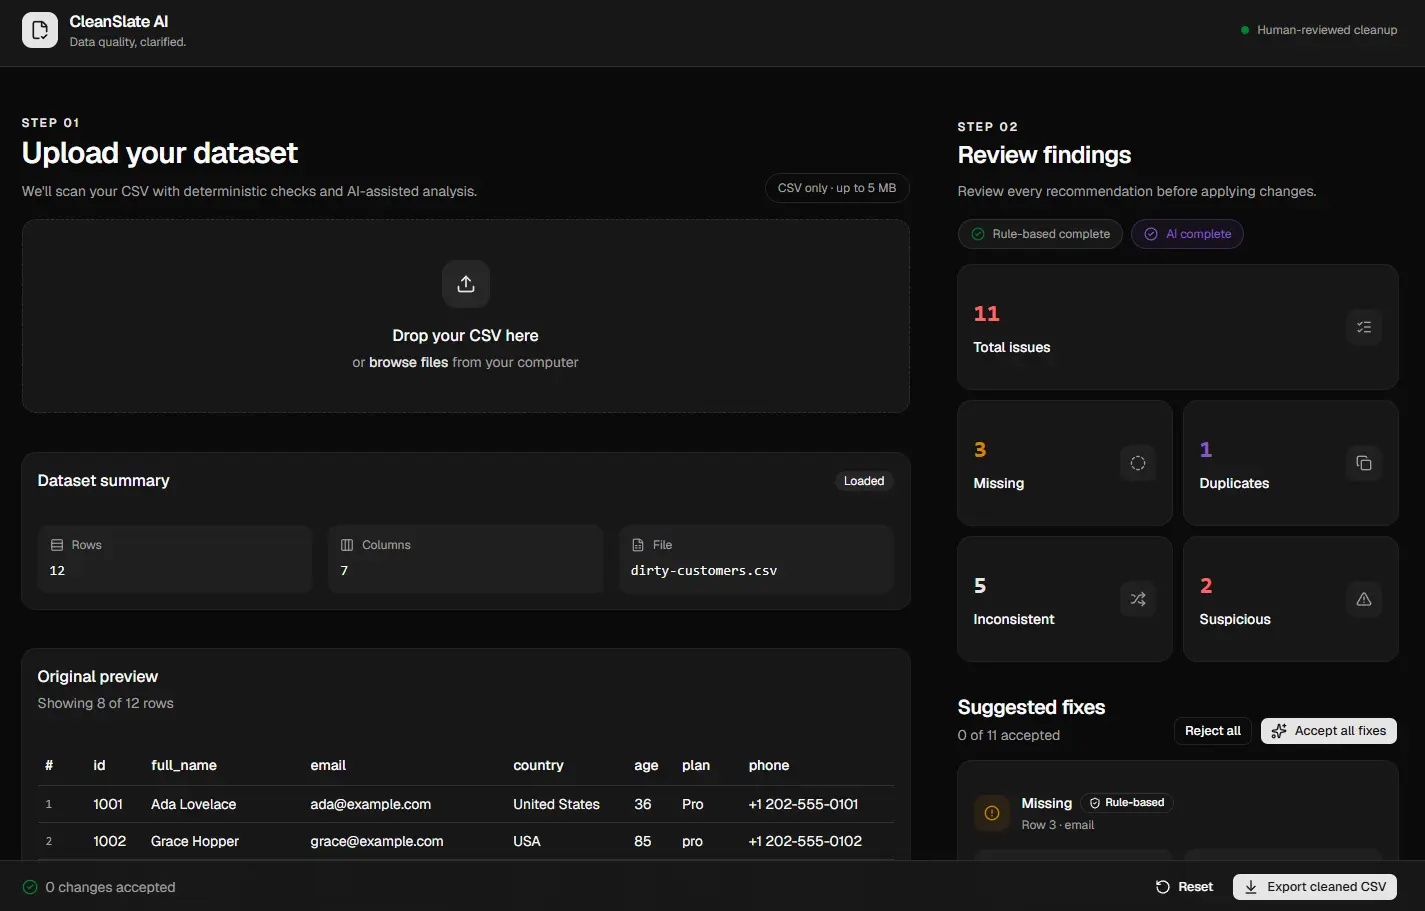Viewport: 1425px width, 911px height.
Task: Click the Missing card dashed circle icon
Action: (1138, 463)
